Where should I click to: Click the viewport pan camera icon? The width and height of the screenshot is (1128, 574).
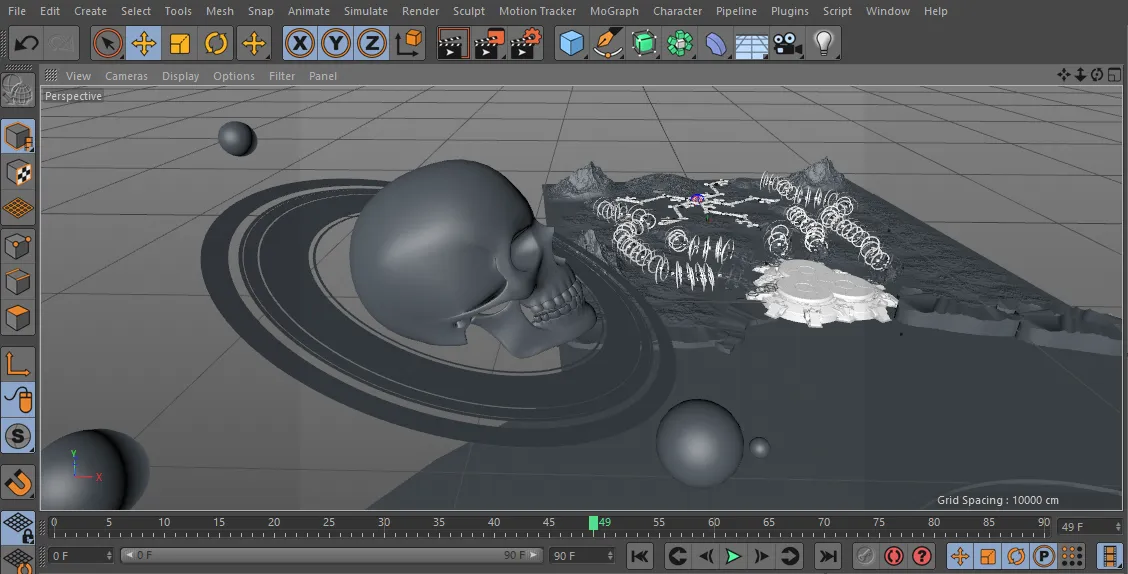(x=1064, y=75)
